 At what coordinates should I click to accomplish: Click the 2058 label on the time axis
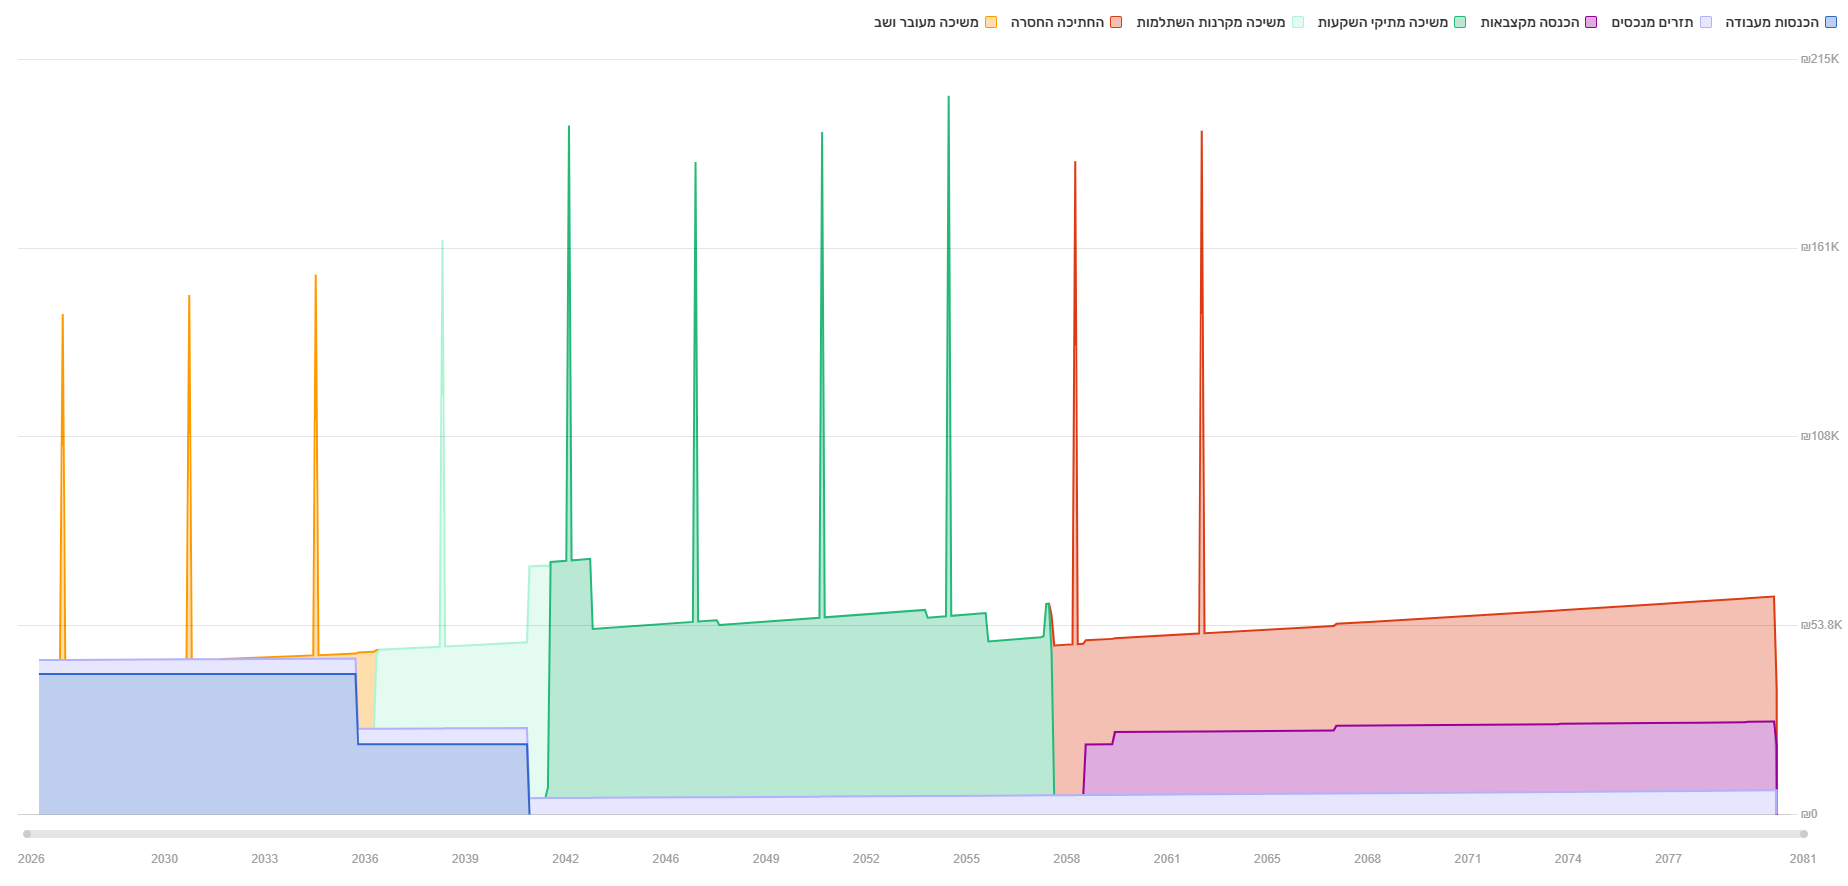1066,859
